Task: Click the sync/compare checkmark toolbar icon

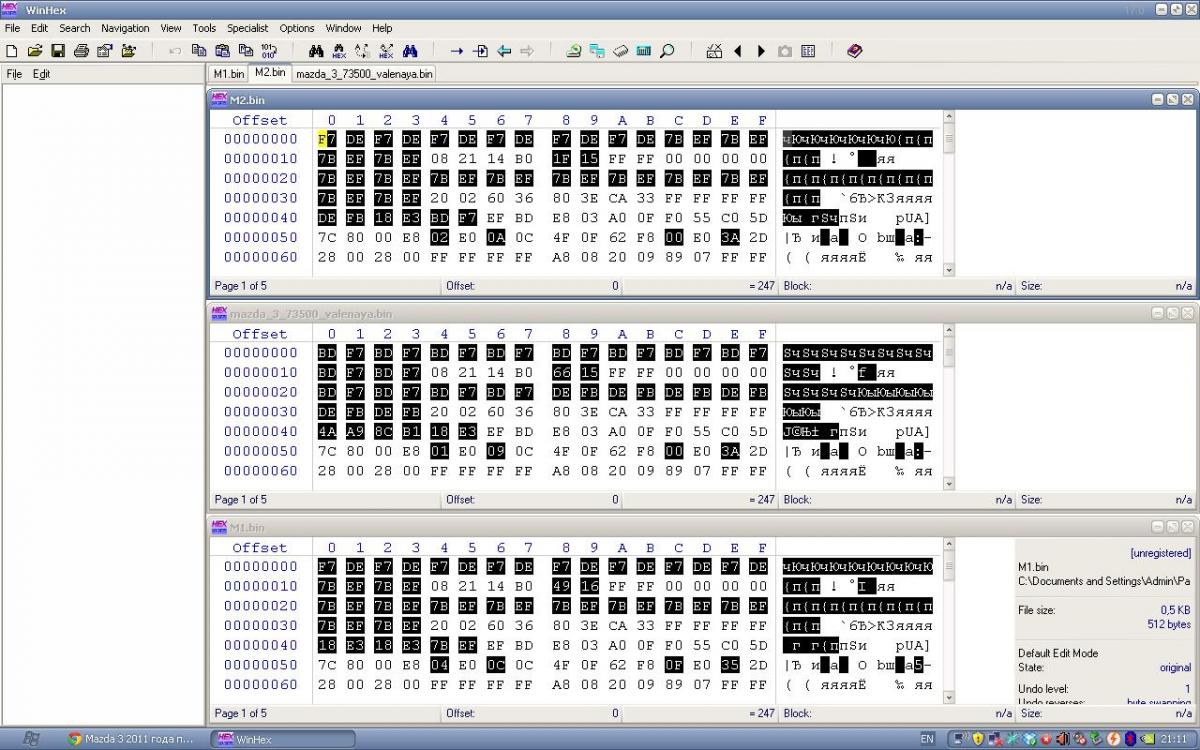Action: click(714, 50)
